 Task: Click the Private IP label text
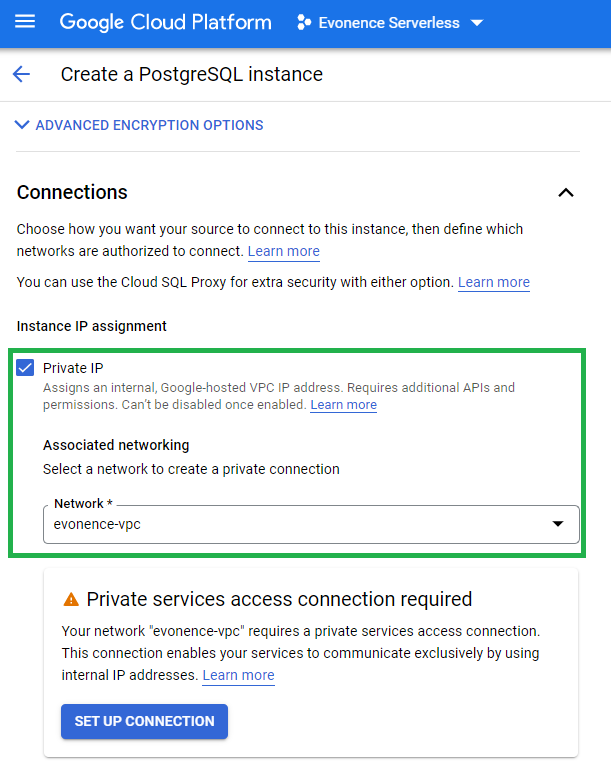[73, 368]
